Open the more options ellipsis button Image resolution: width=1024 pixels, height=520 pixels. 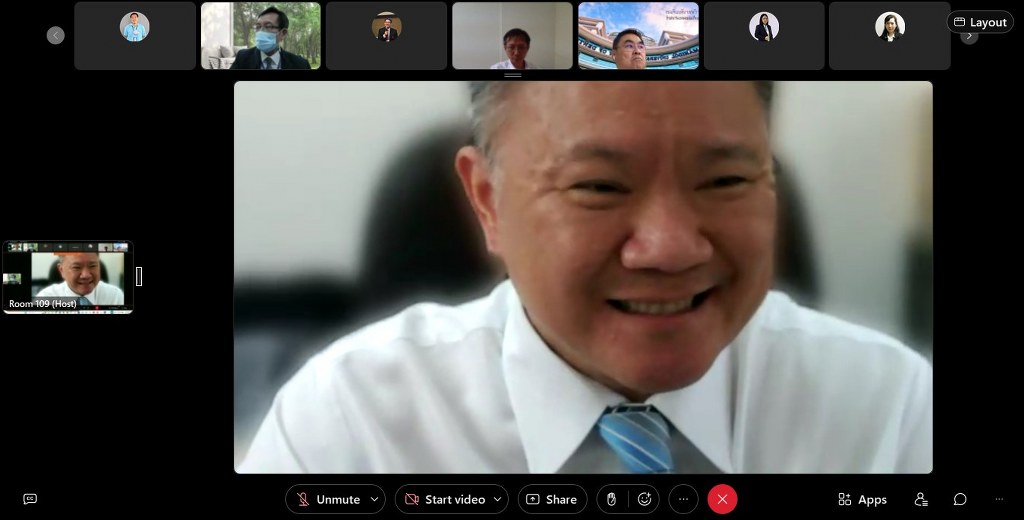(x=683, y=499)
